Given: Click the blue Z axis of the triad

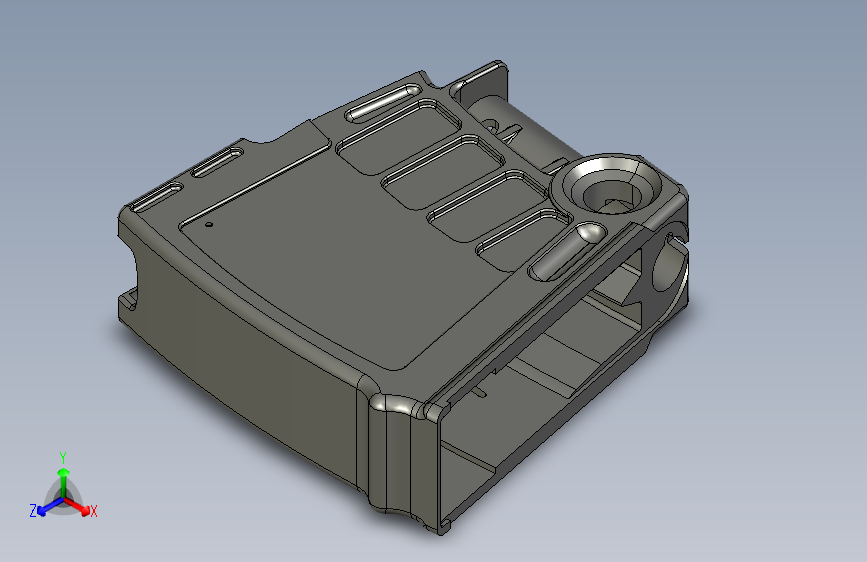Looking at the screenshot, I should pyautogui.click(x=50, y=507).
